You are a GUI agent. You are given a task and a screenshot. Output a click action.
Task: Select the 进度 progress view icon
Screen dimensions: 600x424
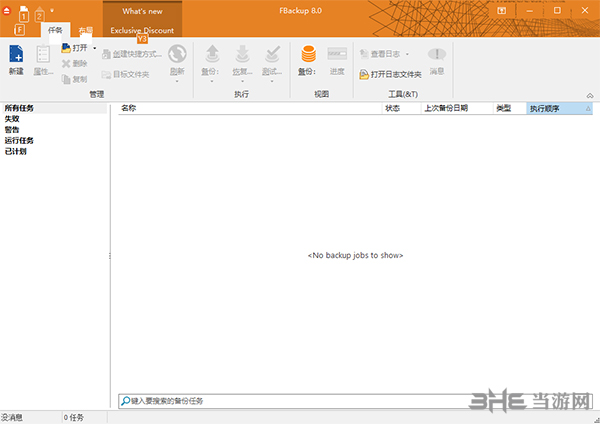point(337,54)
